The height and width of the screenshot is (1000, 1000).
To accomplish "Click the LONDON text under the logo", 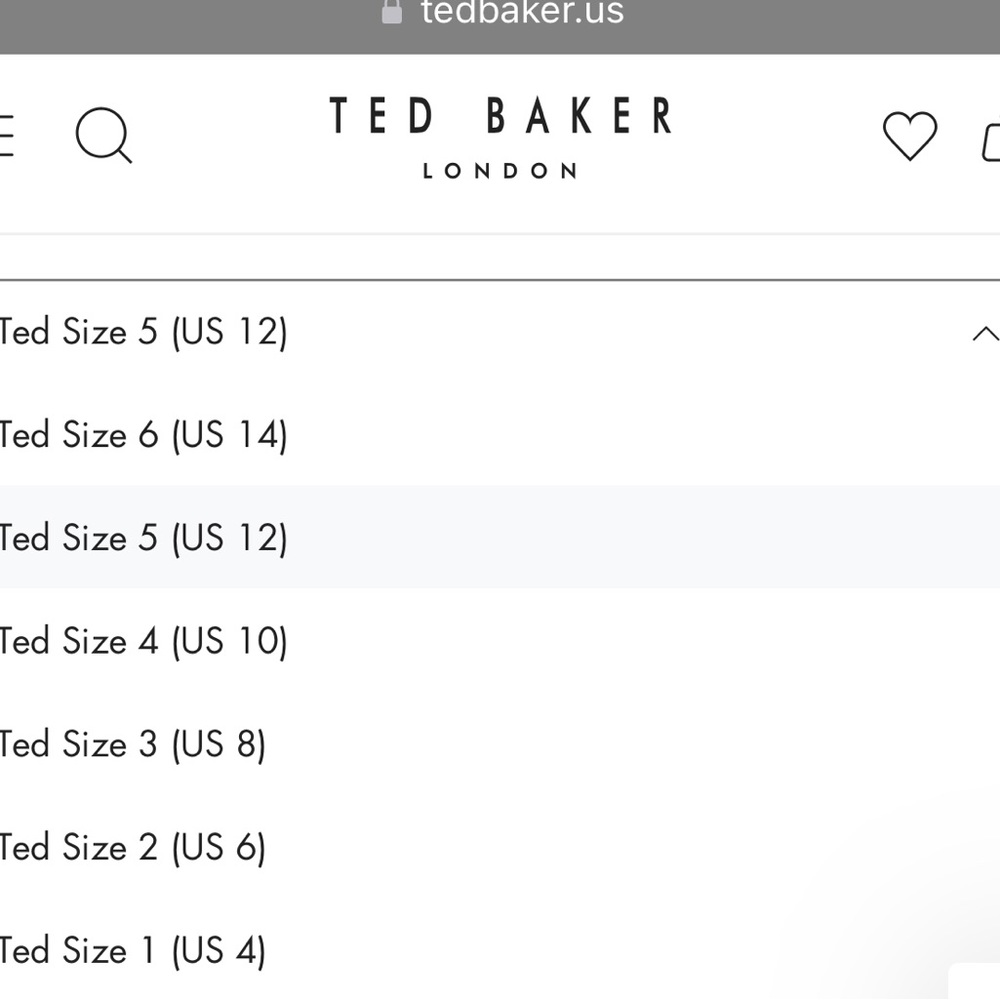I will coord(500,171).
